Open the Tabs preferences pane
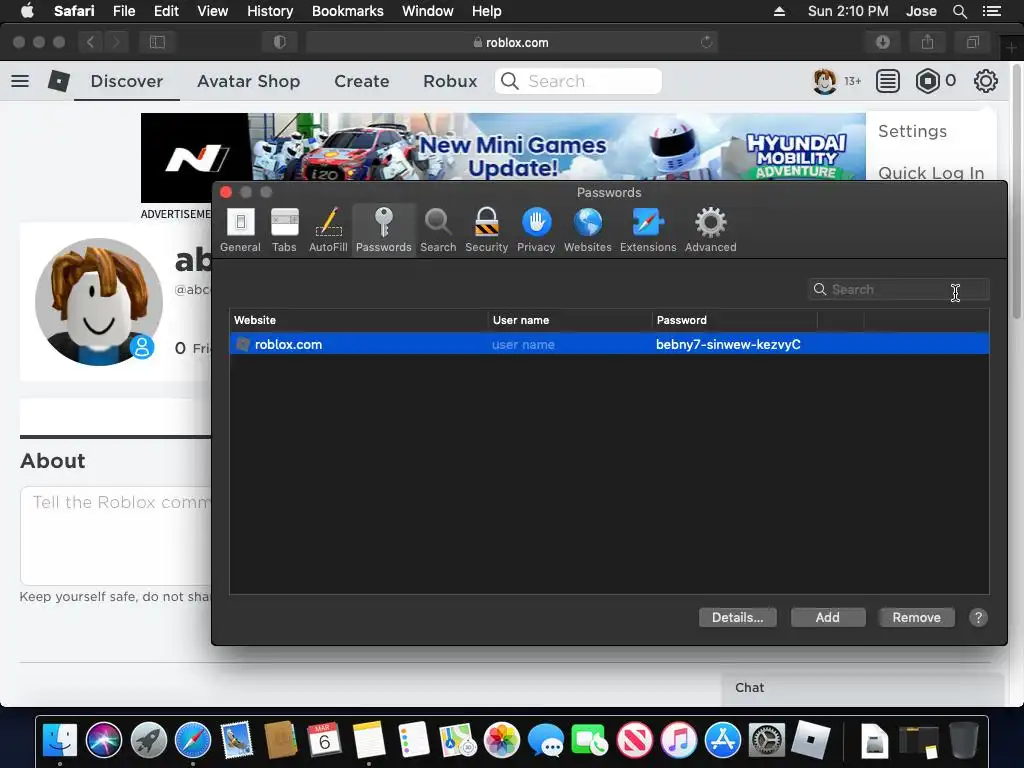Viewport: 1024px width, 768px height. tap(284, 230)
